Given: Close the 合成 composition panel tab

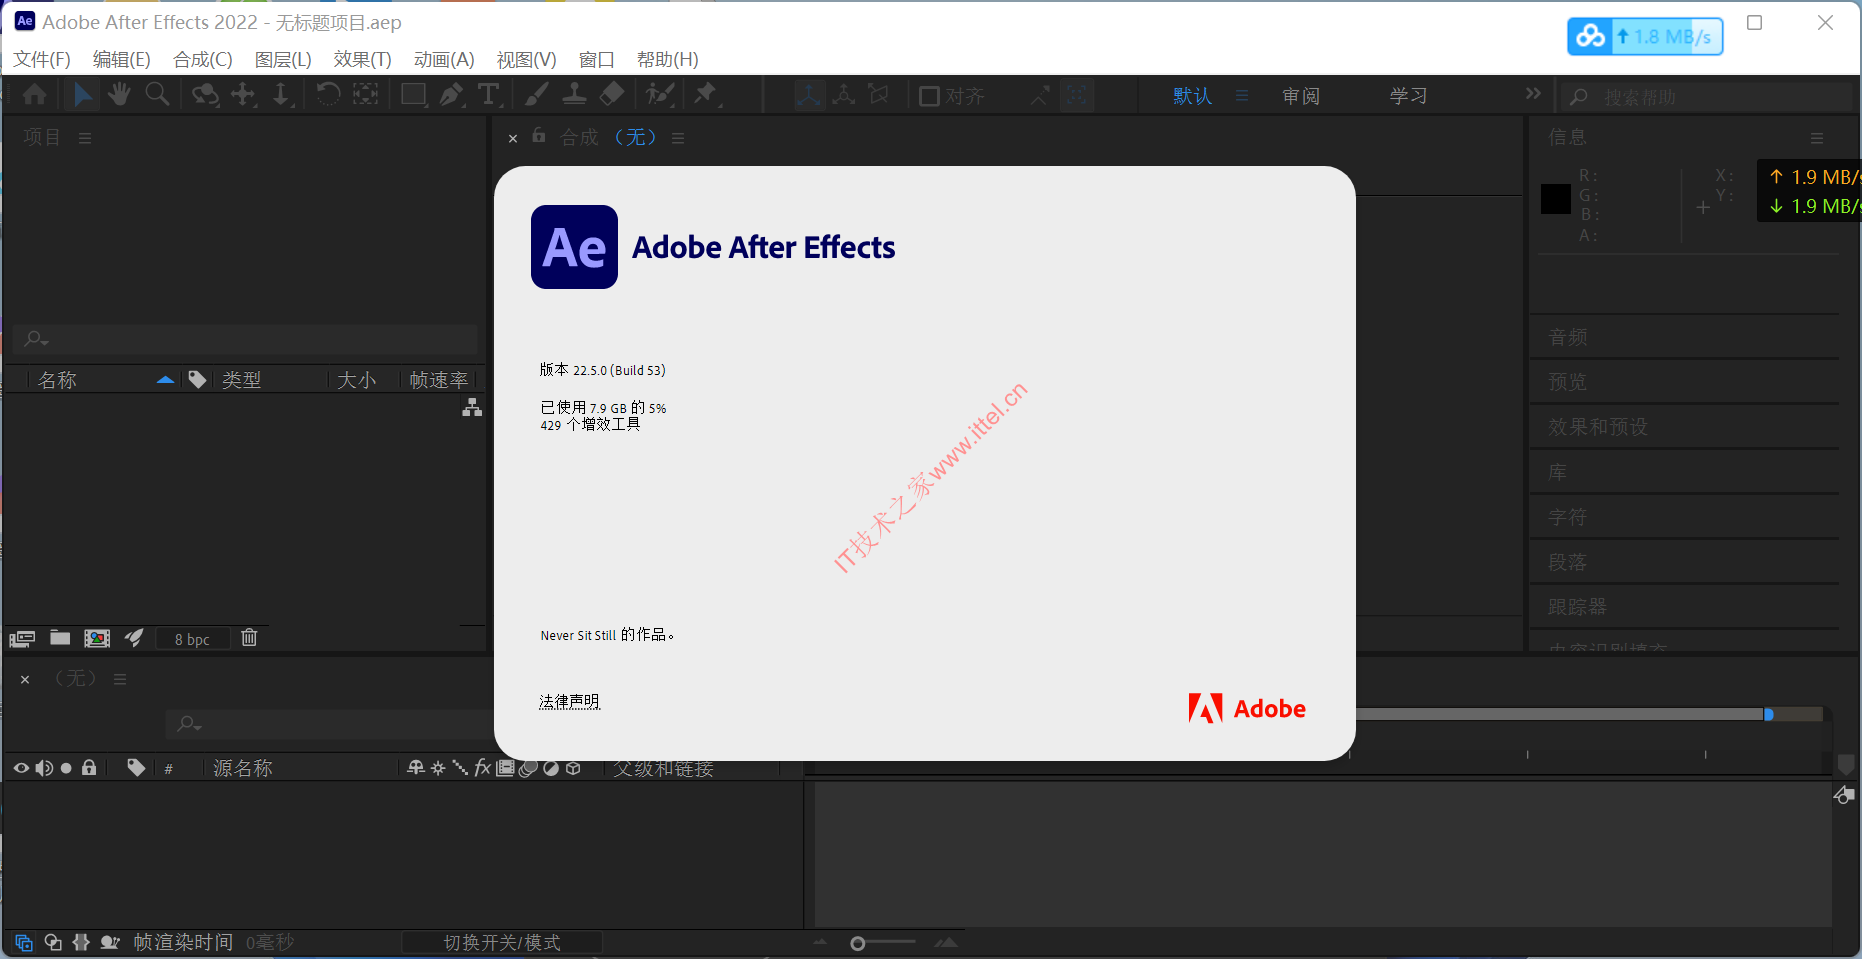Looking at the screenshot, I should pyautogui.click(x=513, y=139).
